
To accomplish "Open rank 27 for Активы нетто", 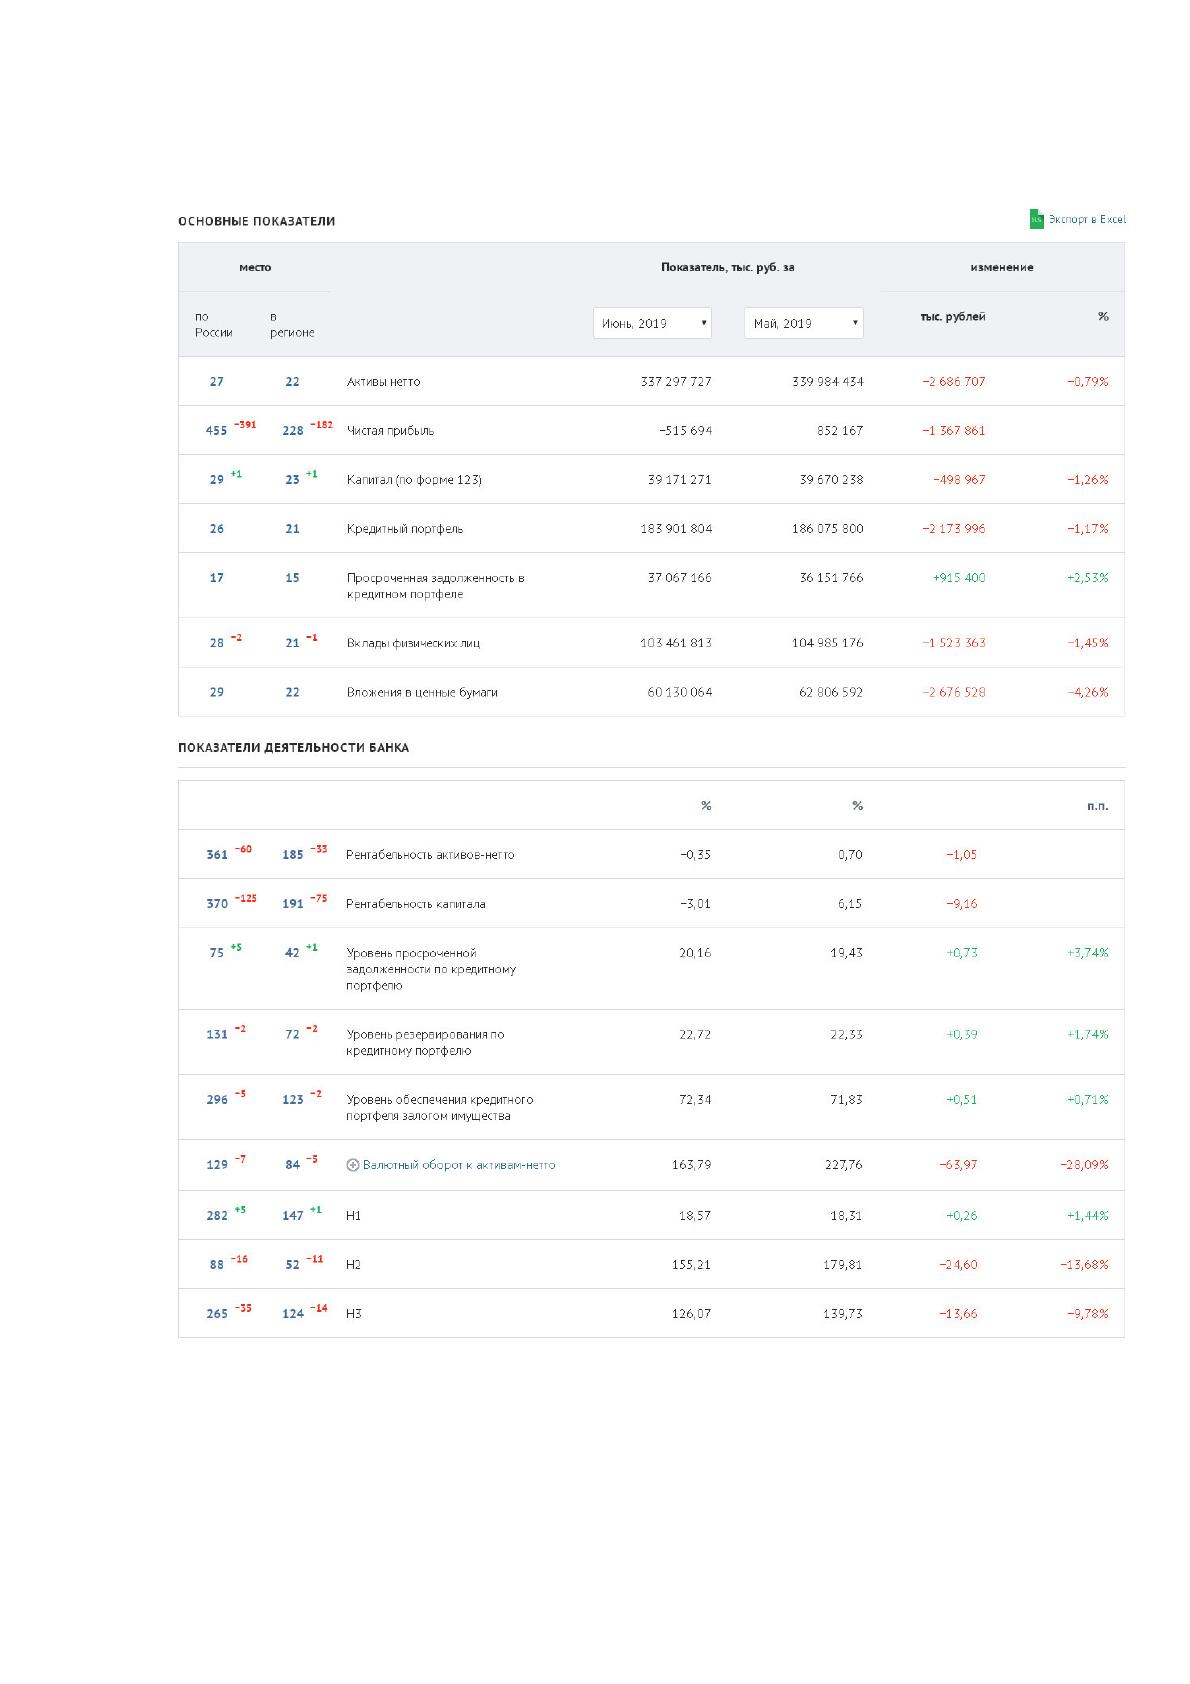I will (x=217, y=382).
